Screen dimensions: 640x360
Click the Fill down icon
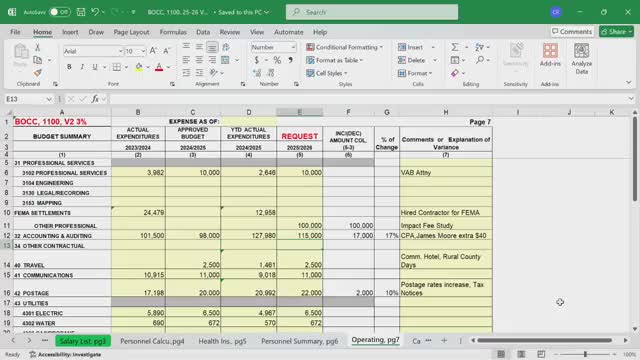pyautogui.click(x=455, y=60)
